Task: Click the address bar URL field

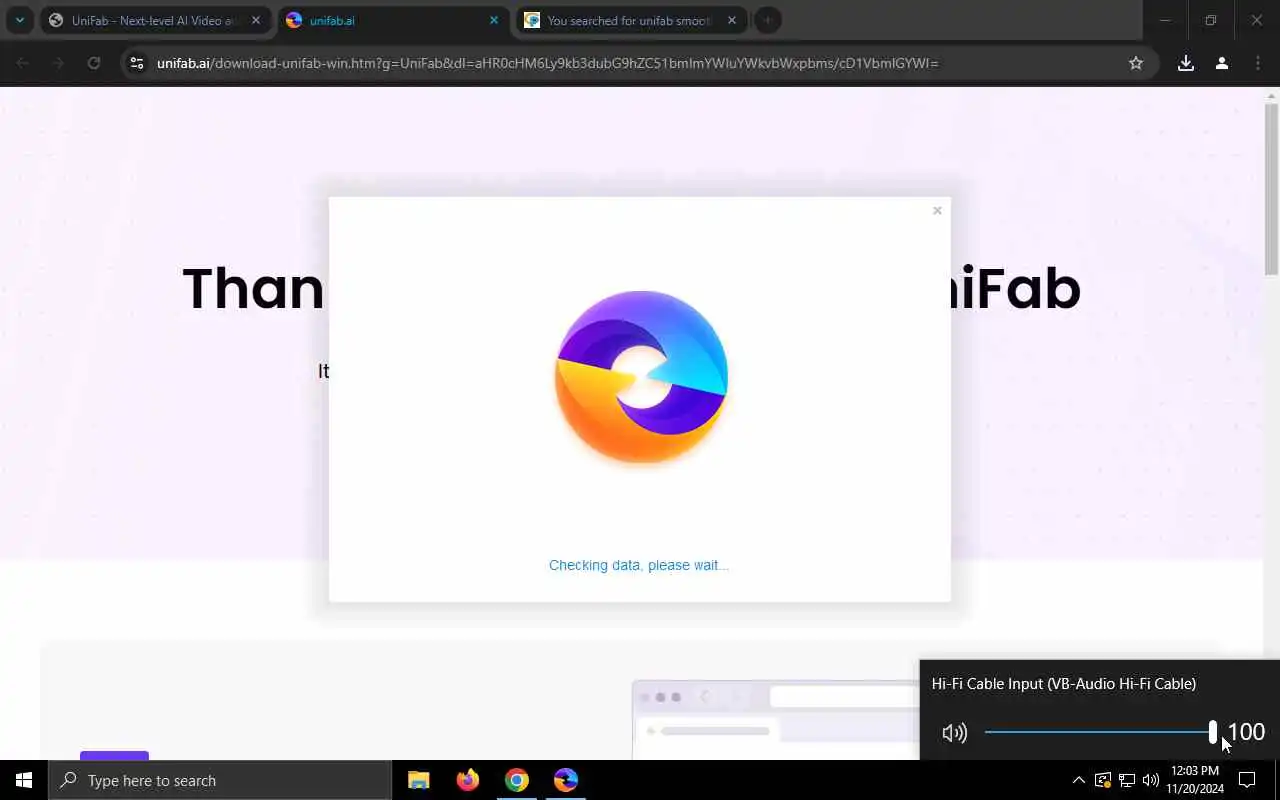Action: point(640,63)
